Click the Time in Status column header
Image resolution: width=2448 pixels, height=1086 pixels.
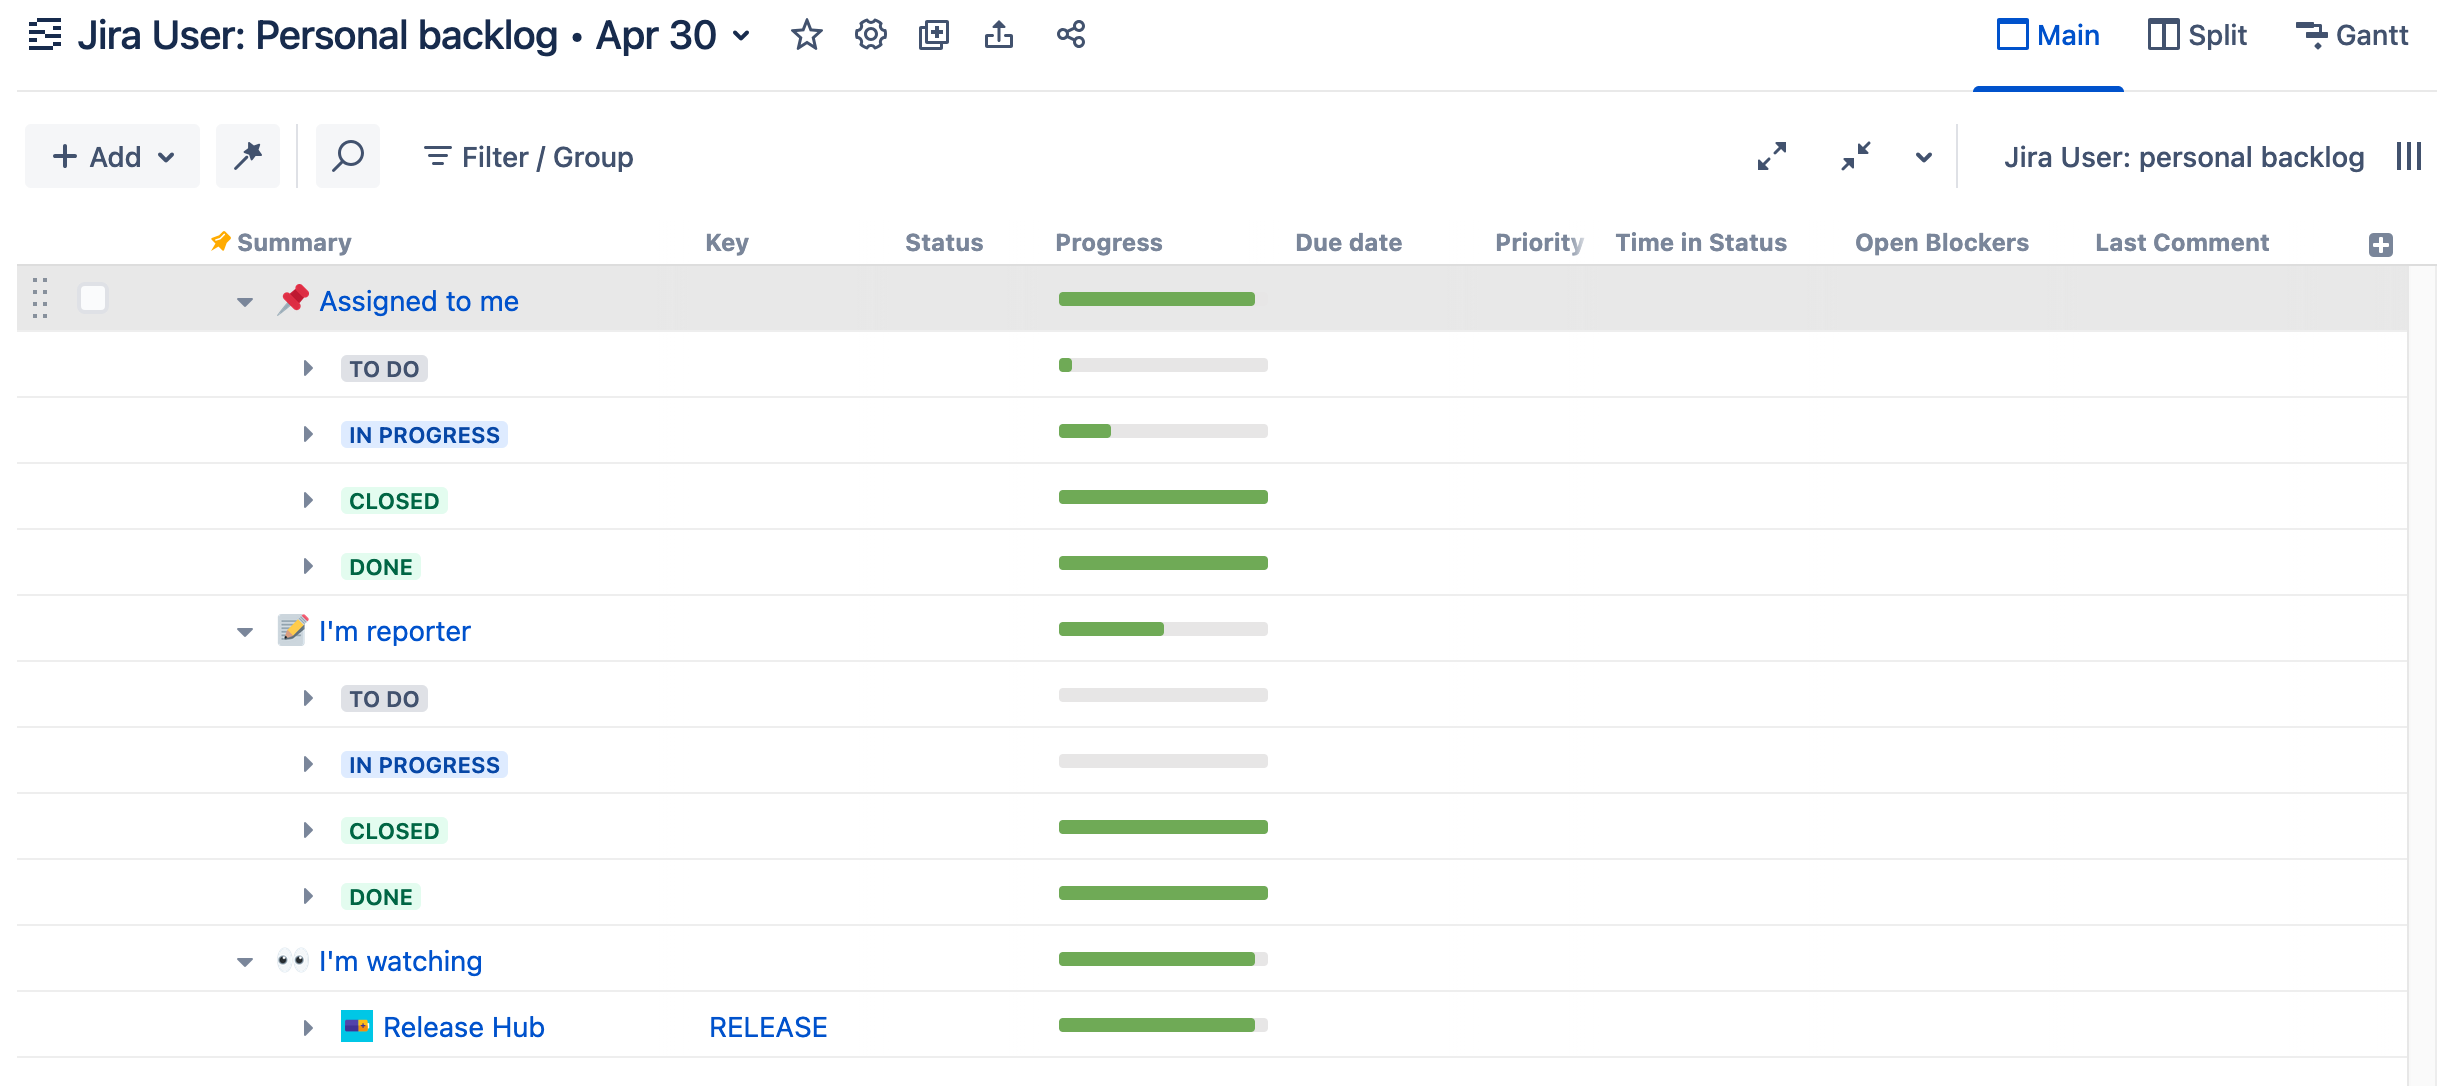1701,242
